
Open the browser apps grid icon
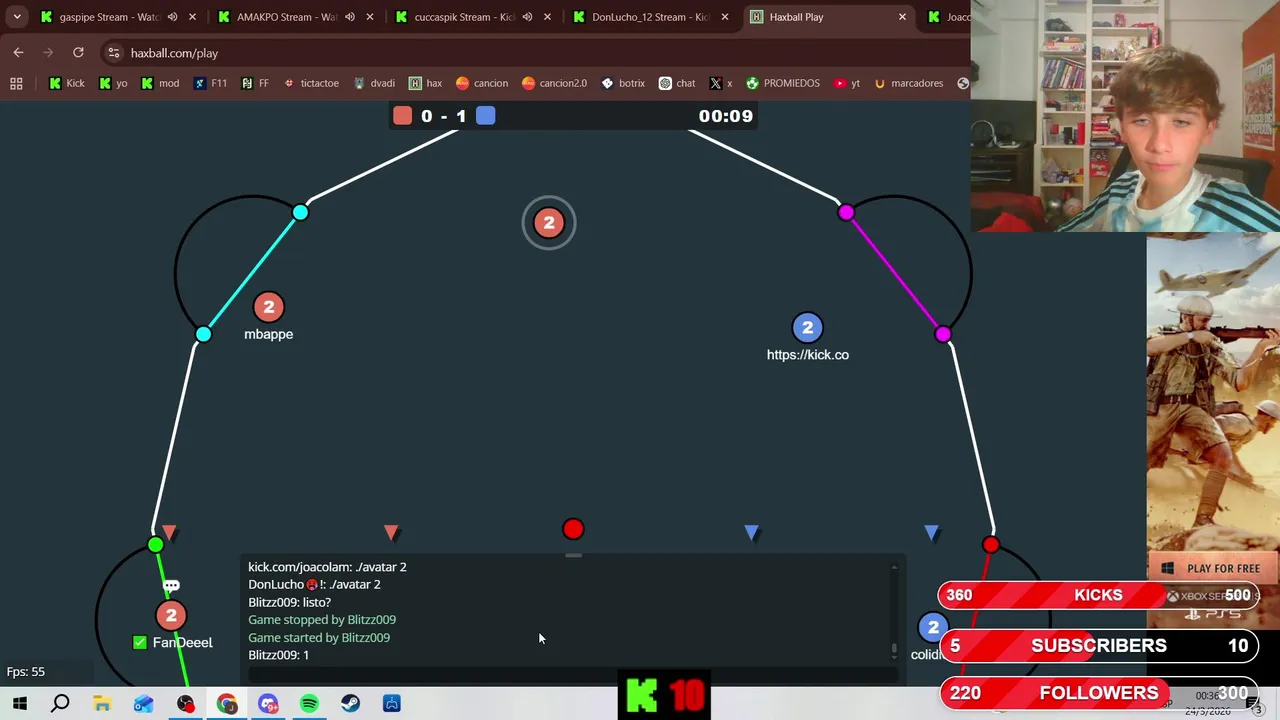click(16, 83)
